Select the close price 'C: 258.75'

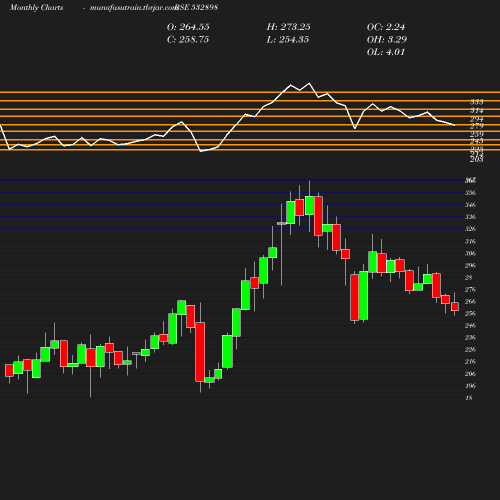188,40
